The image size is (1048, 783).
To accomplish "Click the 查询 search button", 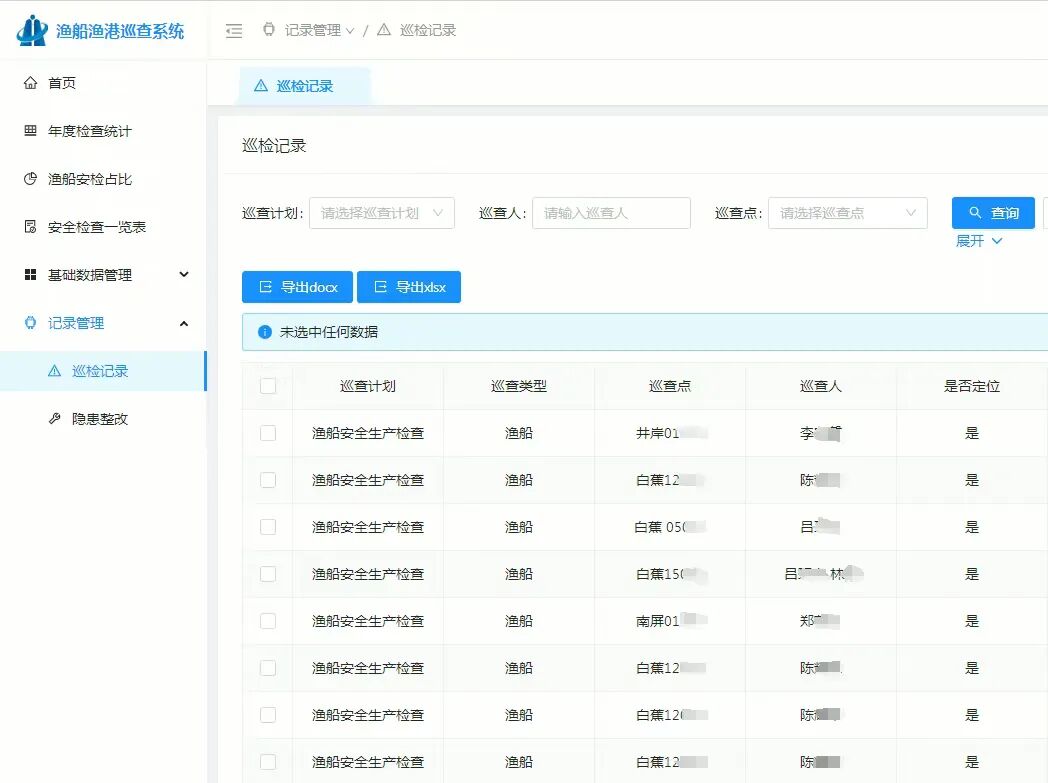I will pyautogui.click(x=993, y=213).
